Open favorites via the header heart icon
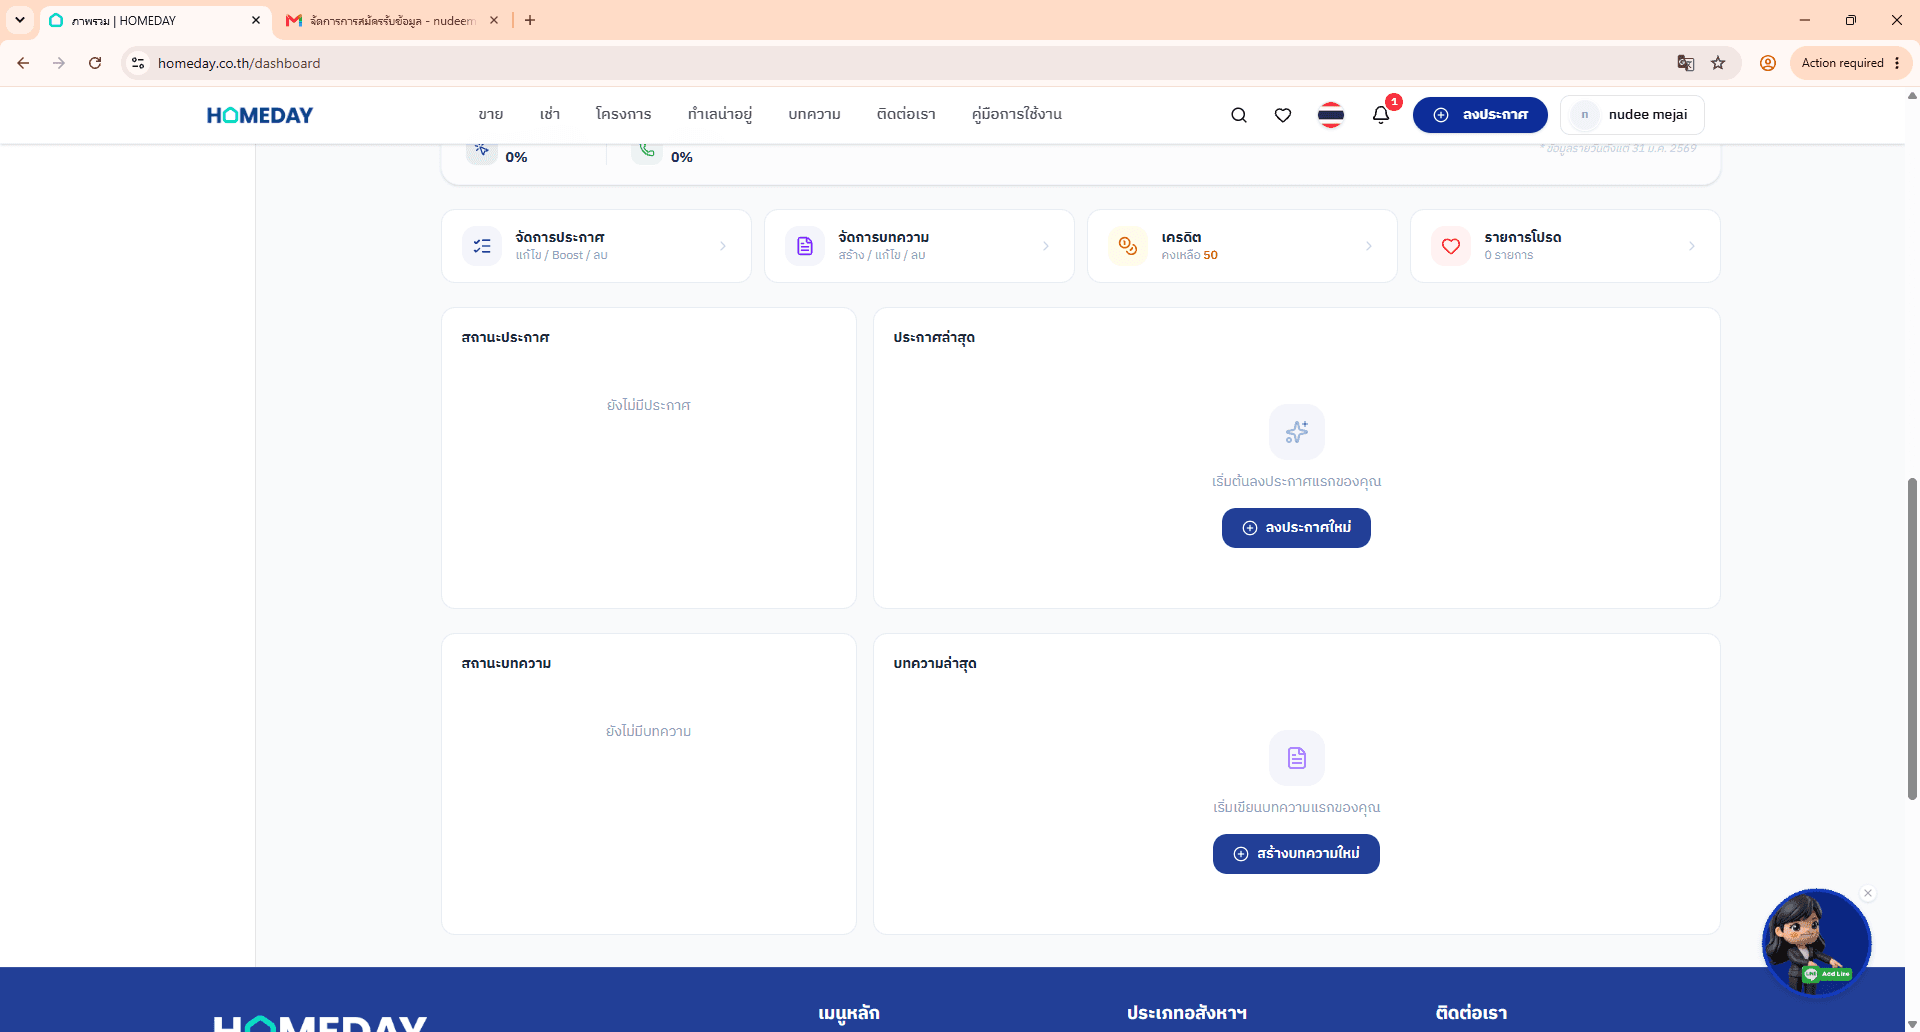Screen dimensions: 1920x1032 1283,115
